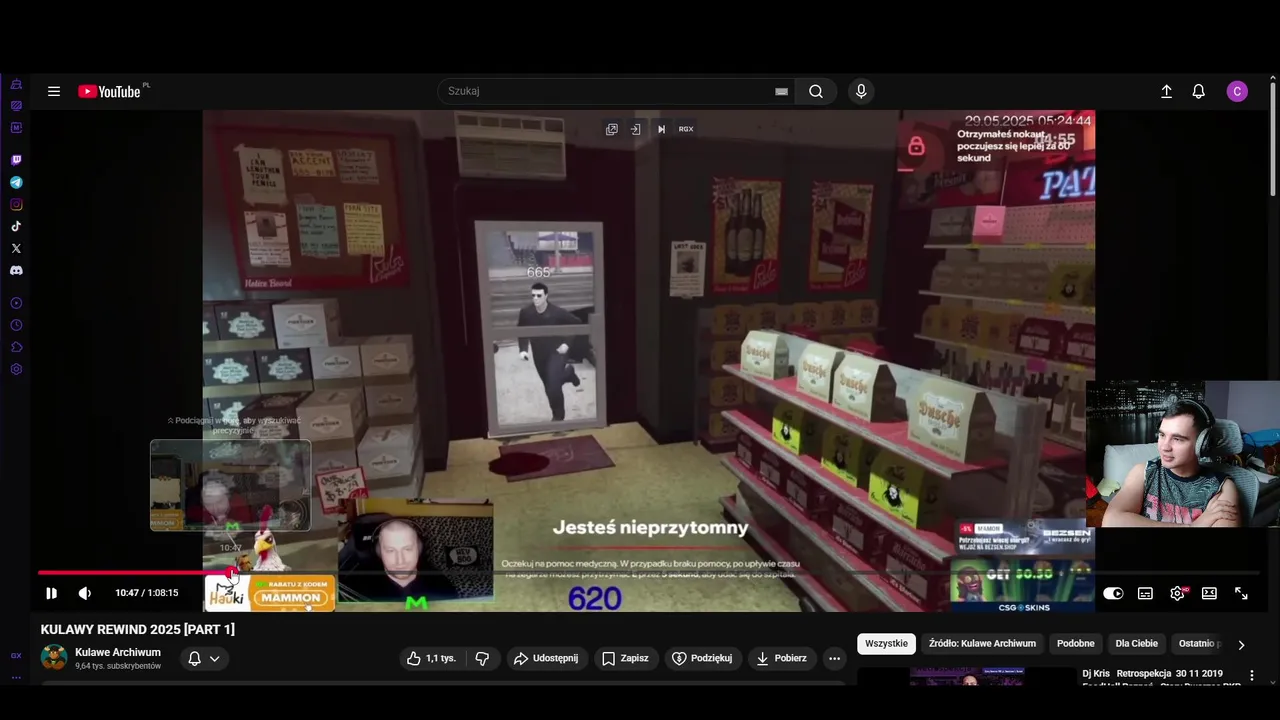Click the floating webcam picture-in-picture window
This screenshot has height=720, width=1280.
1183,453
